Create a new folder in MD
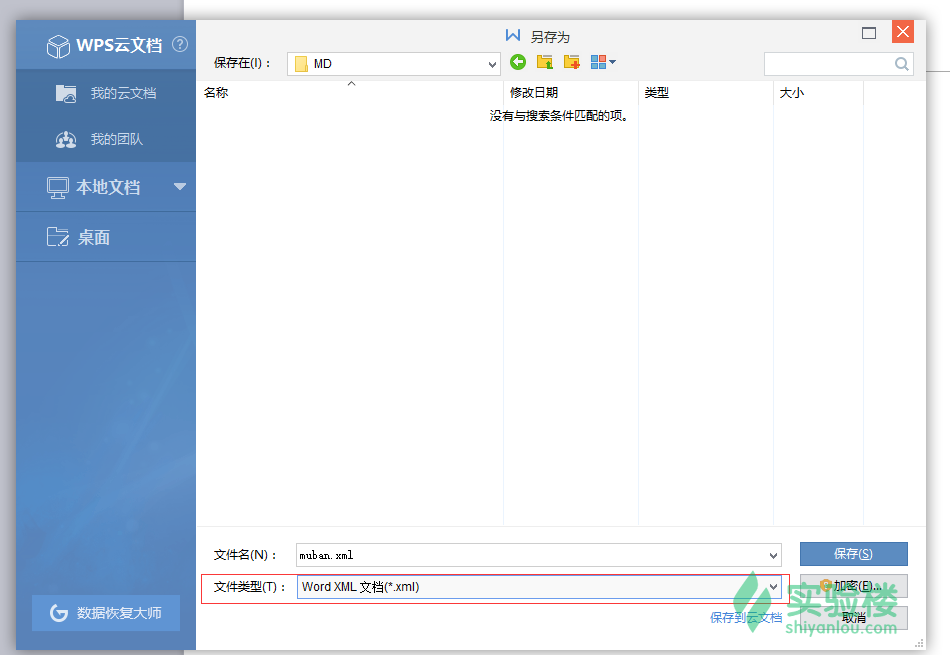This screenshot has height=655, width=950. point(571,61)
